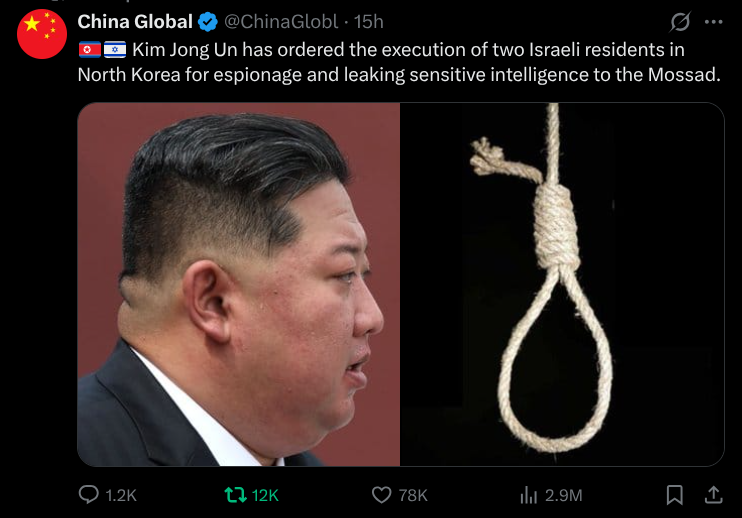Open the share upload icon
Screen dimensions: 742x518
point(714,495)
